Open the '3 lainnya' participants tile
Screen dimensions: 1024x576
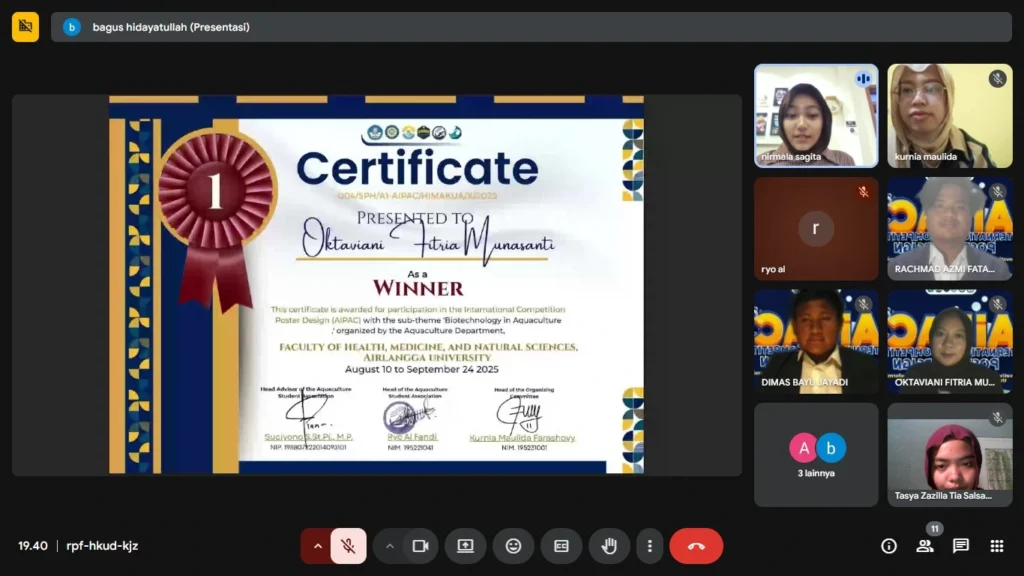point(816,454)
